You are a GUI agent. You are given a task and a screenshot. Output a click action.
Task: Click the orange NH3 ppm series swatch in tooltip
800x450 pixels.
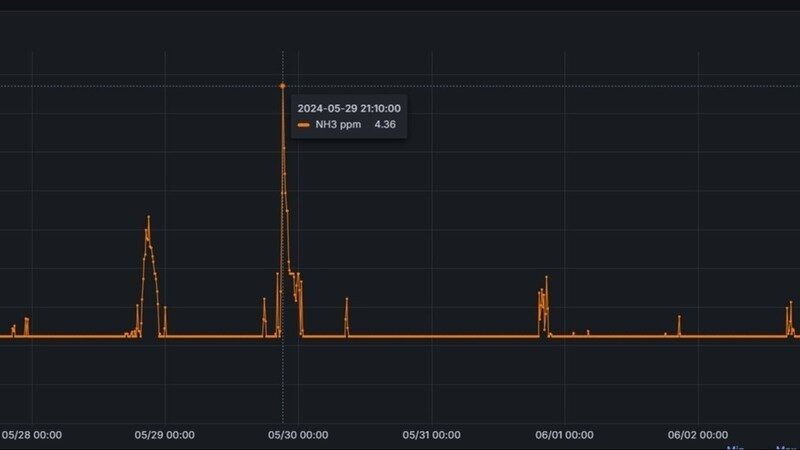click(x=303, y=125)
